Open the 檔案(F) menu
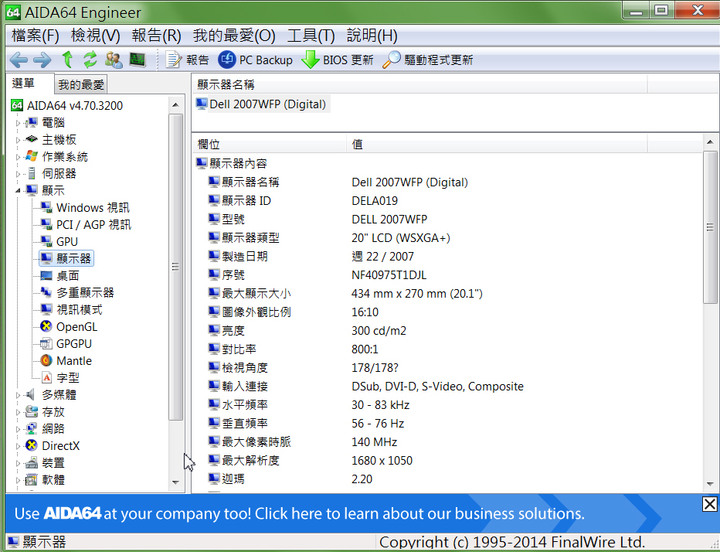 (x=35, y=35)
